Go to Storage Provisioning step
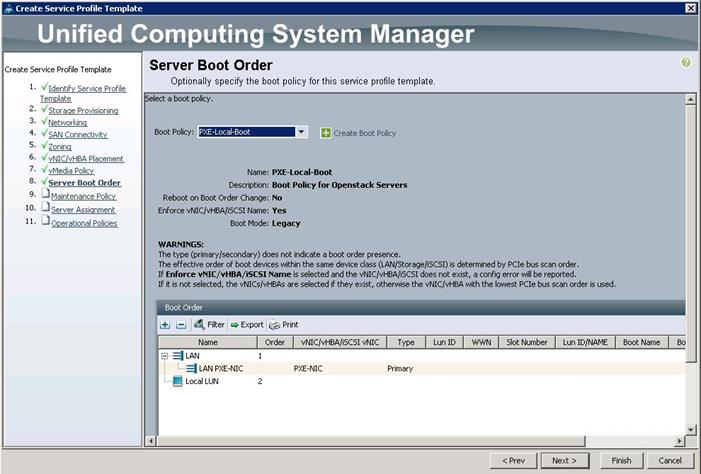701x474 pixels. tap(83, 110)
